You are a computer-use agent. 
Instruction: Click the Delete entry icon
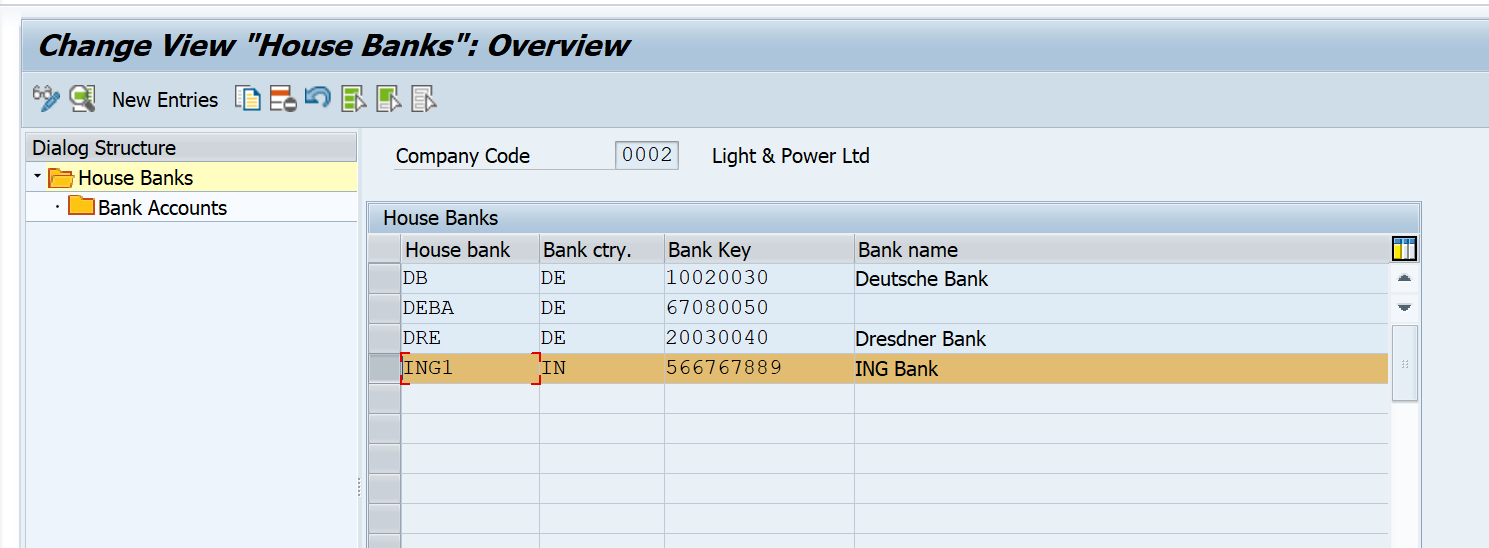(x=283, y=98)
